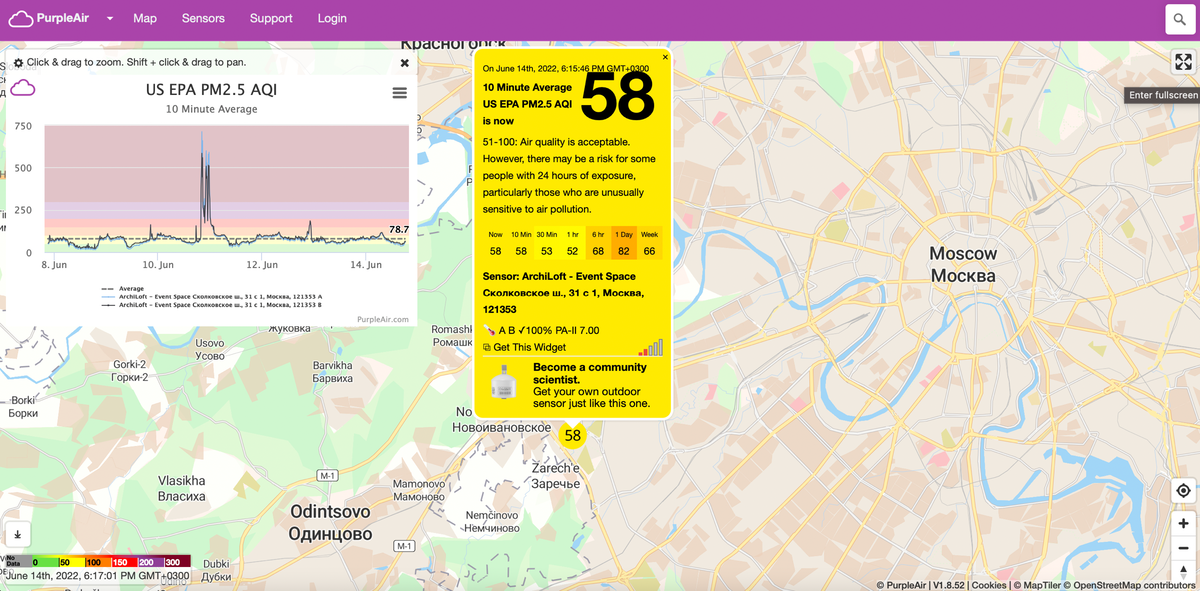Click the 78.7 value label on chart
Screen dimensions: 1200x591
(399, 229)
